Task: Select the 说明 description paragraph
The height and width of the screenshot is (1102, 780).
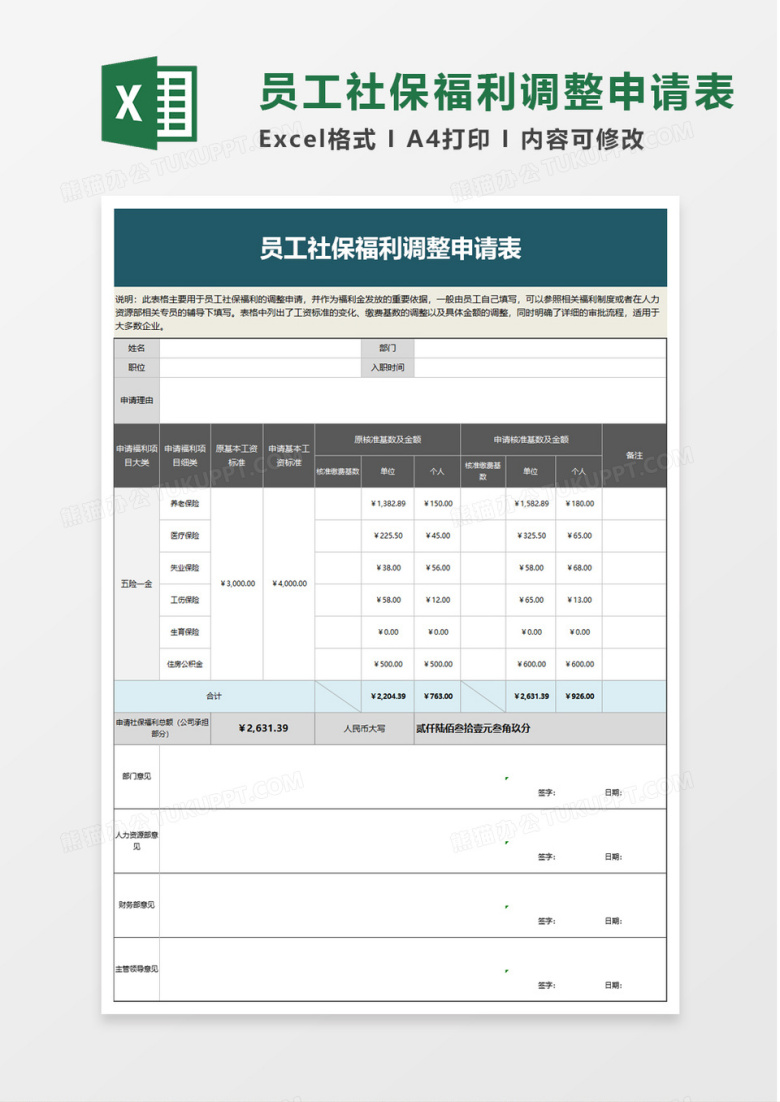Action: pos(390,313)
